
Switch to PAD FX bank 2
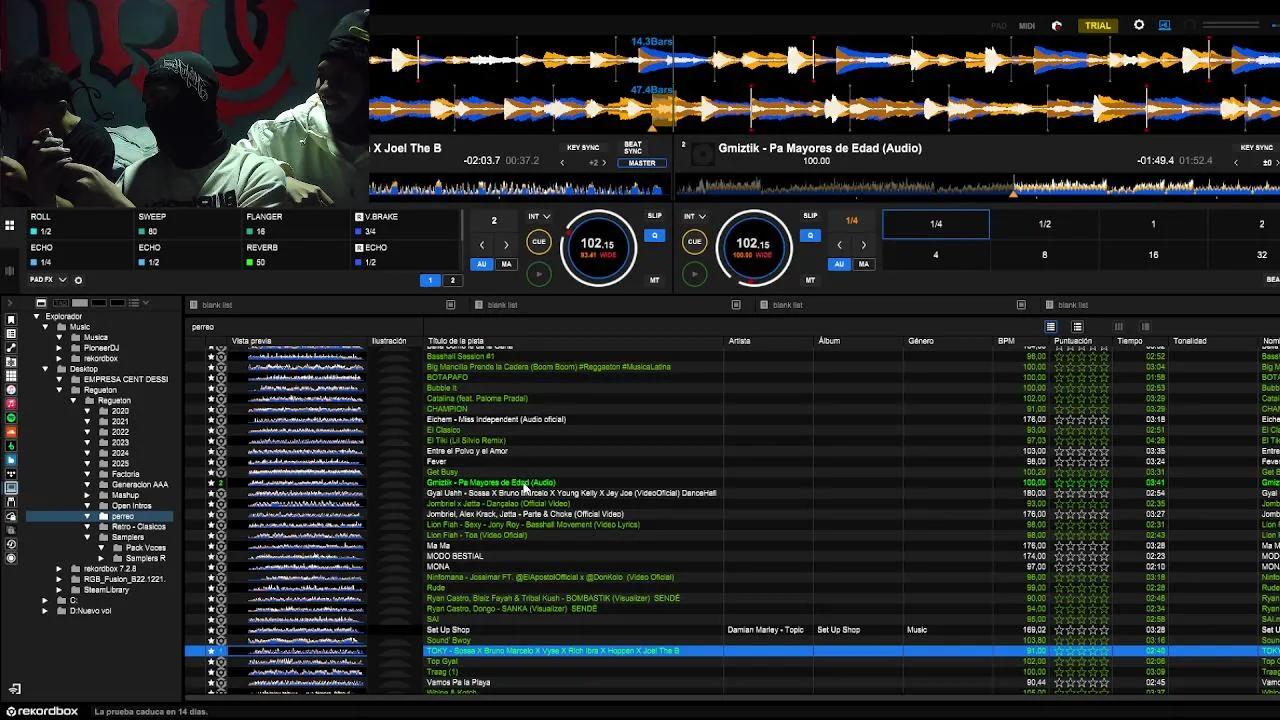point(452,281)
